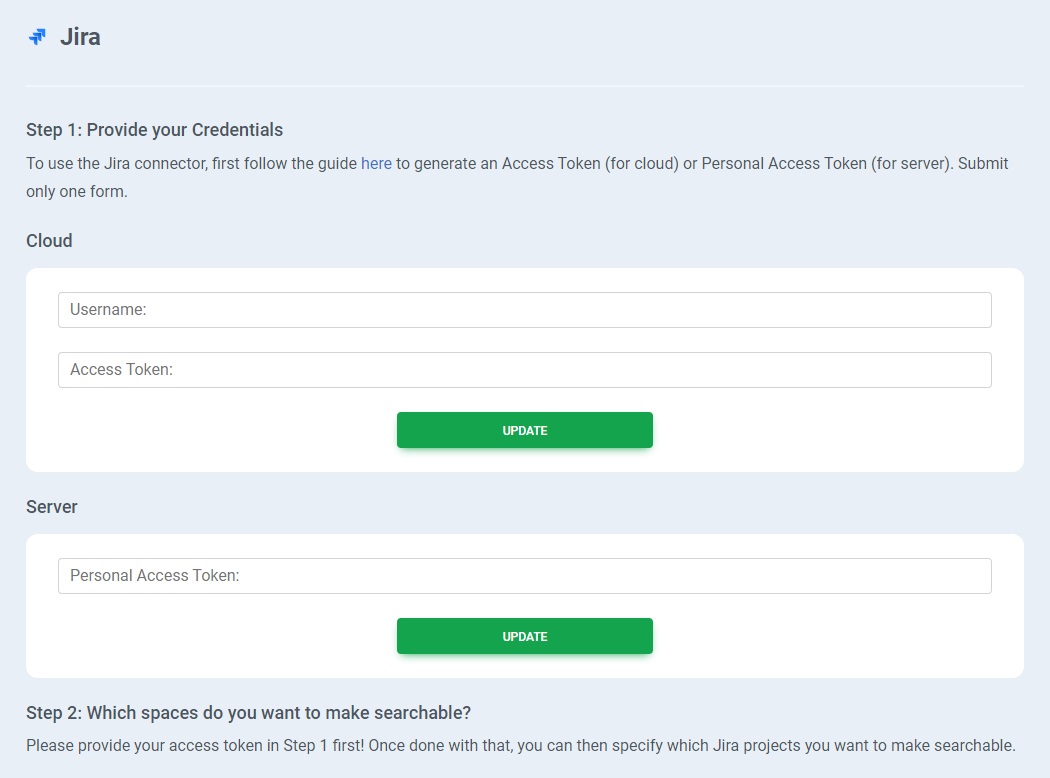
Task: Click the Jira logo icon
Action: point(37,37)
